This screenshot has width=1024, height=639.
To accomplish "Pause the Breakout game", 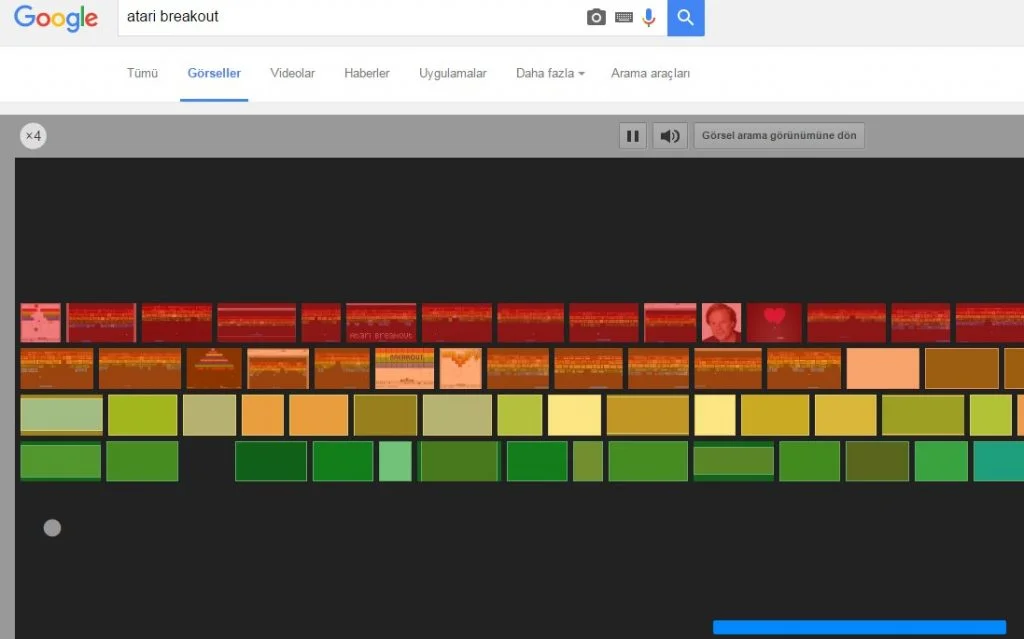I will click(x=632, y=136).
